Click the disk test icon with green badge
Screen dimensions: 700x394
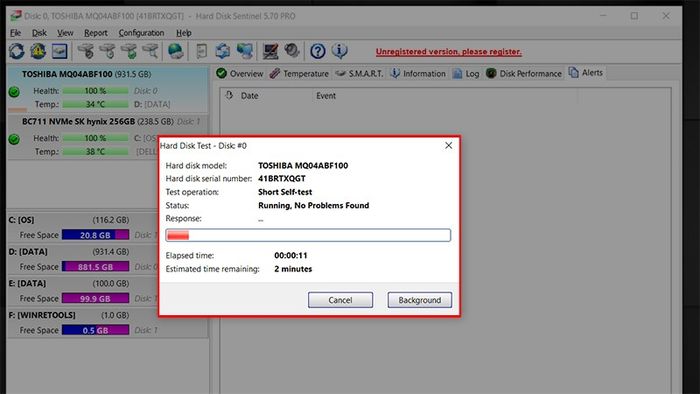[129, 51]
